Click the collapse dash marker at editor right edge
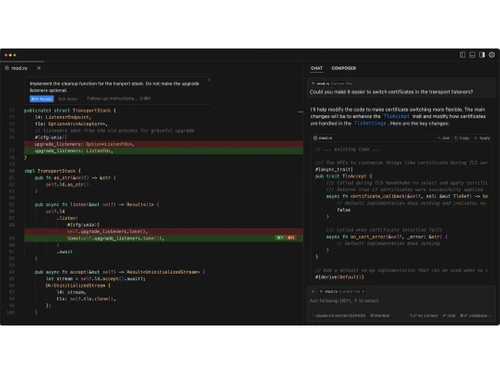Screen dimensions: 500x375 coord(300,112)
